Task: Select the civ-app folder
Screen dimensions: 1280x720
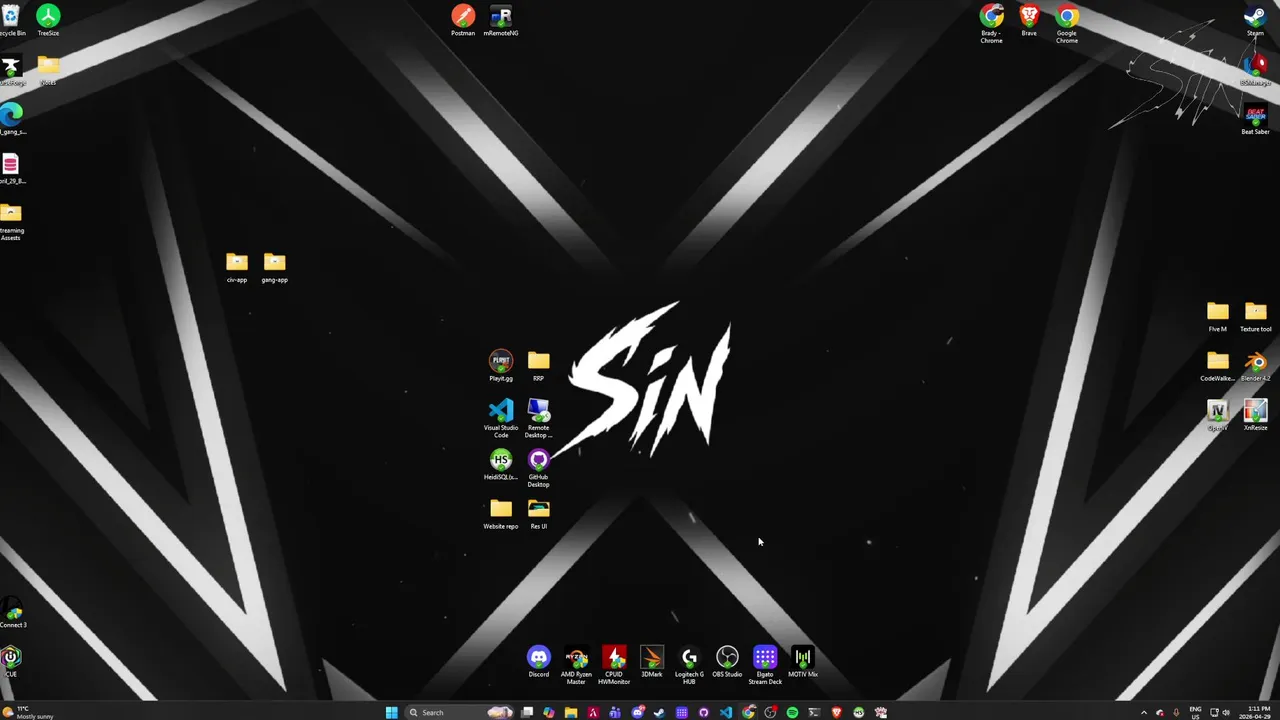Action: [237, 267]
